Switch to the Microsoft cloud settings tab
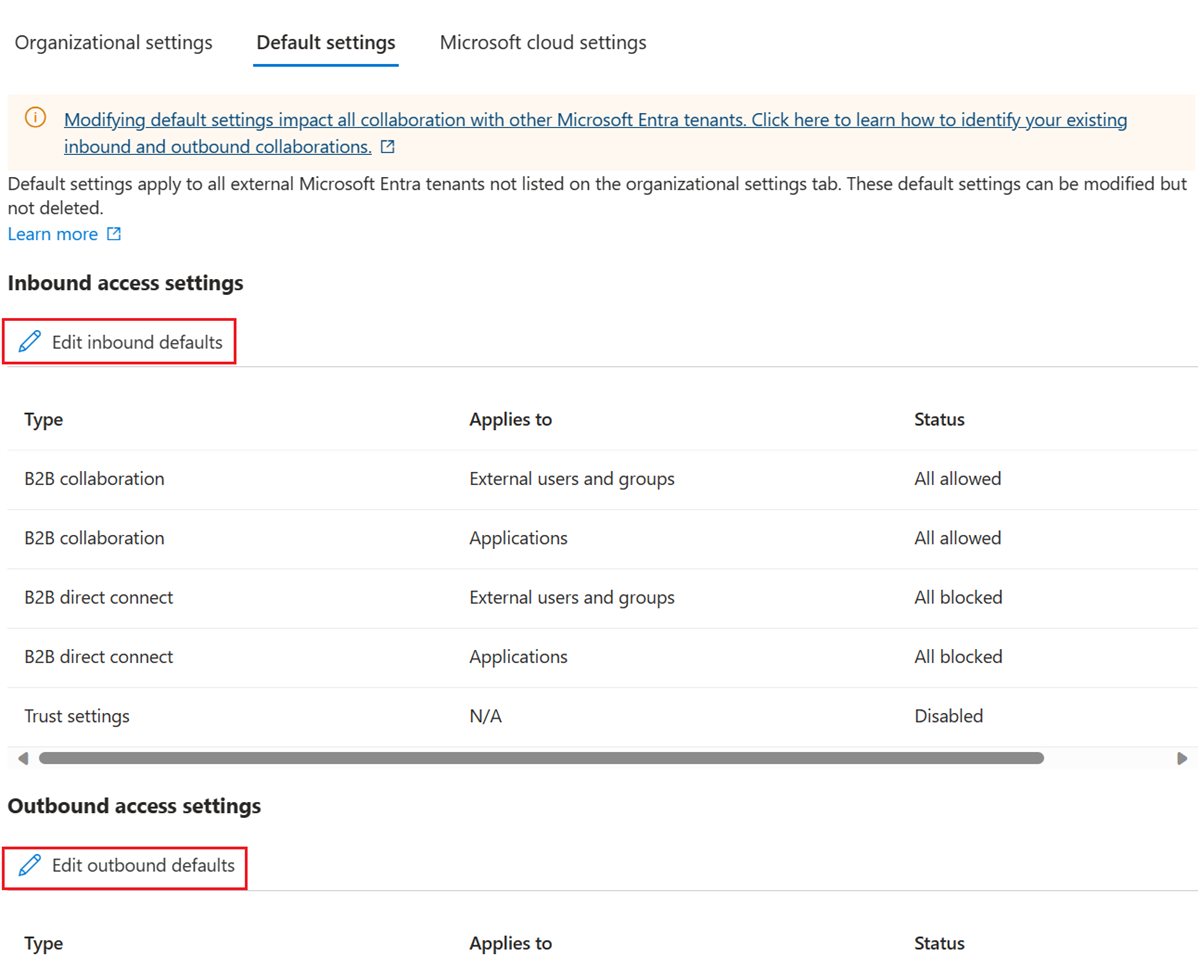Viewport: 1200px width, 969px height. (x=542, y=42)
